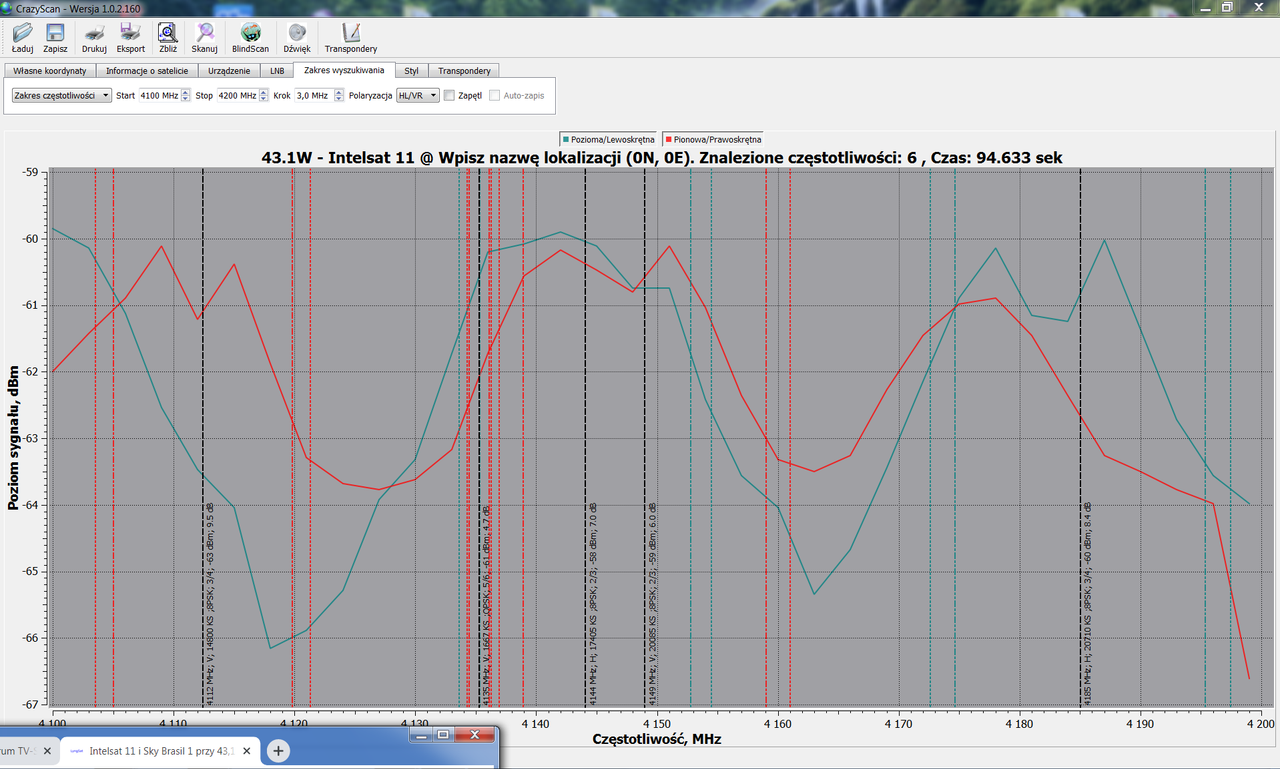Decrease Krok step with down arrow
1280x769 pixels.
click(339, 99)
